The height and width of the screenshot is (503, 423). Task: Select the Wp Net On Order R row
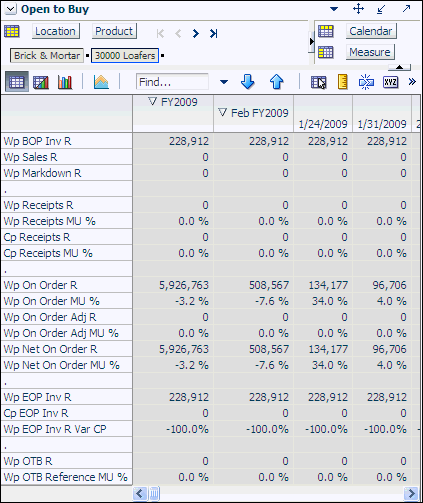tap(67, 349)
